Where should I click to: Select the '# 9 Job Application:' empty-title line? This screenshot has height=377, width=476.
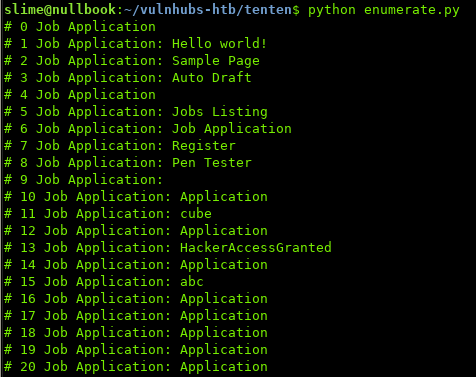click(83, 180)
